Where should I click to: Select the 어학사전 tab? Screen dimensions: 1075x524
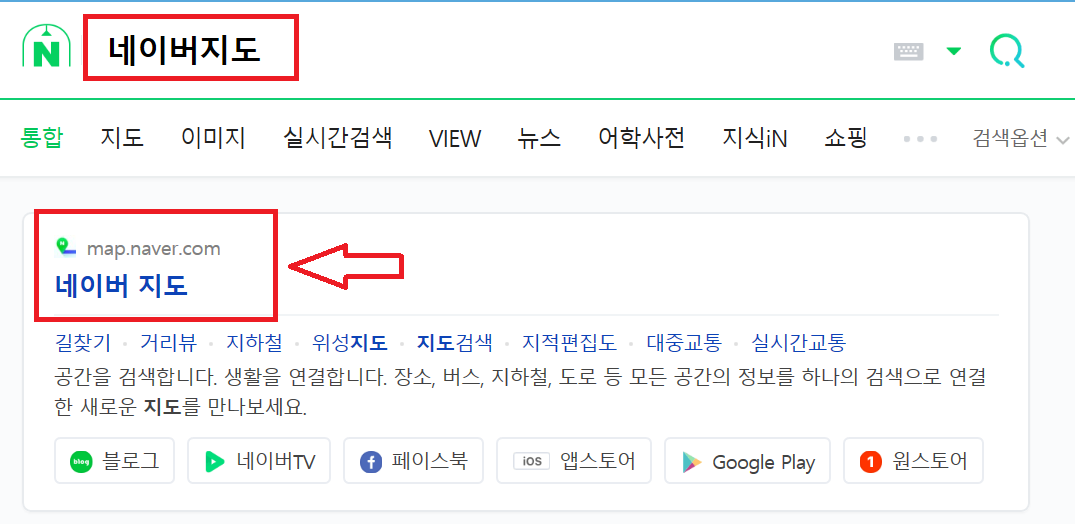coord(642,138)
